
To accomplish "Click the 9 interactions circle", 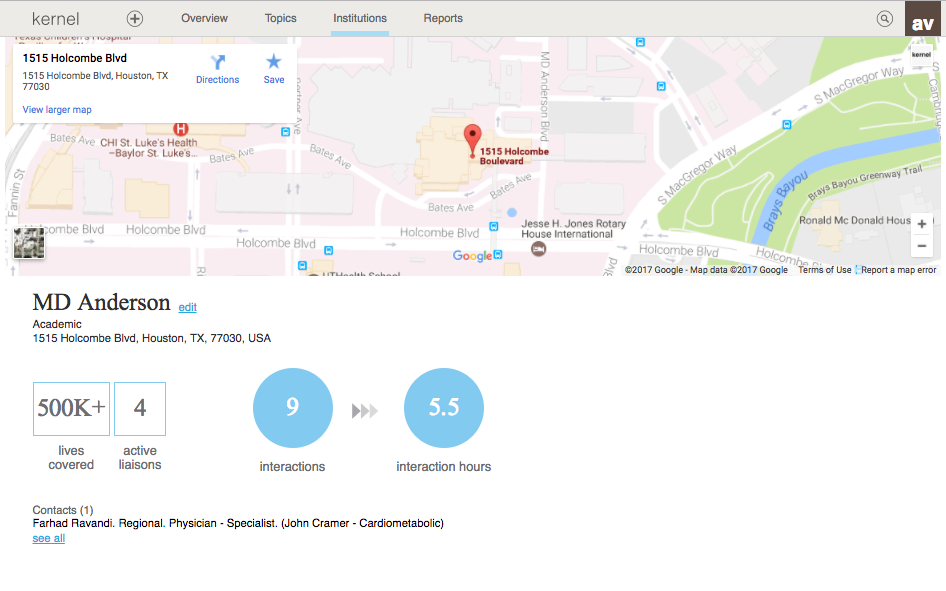I will 293,408.
